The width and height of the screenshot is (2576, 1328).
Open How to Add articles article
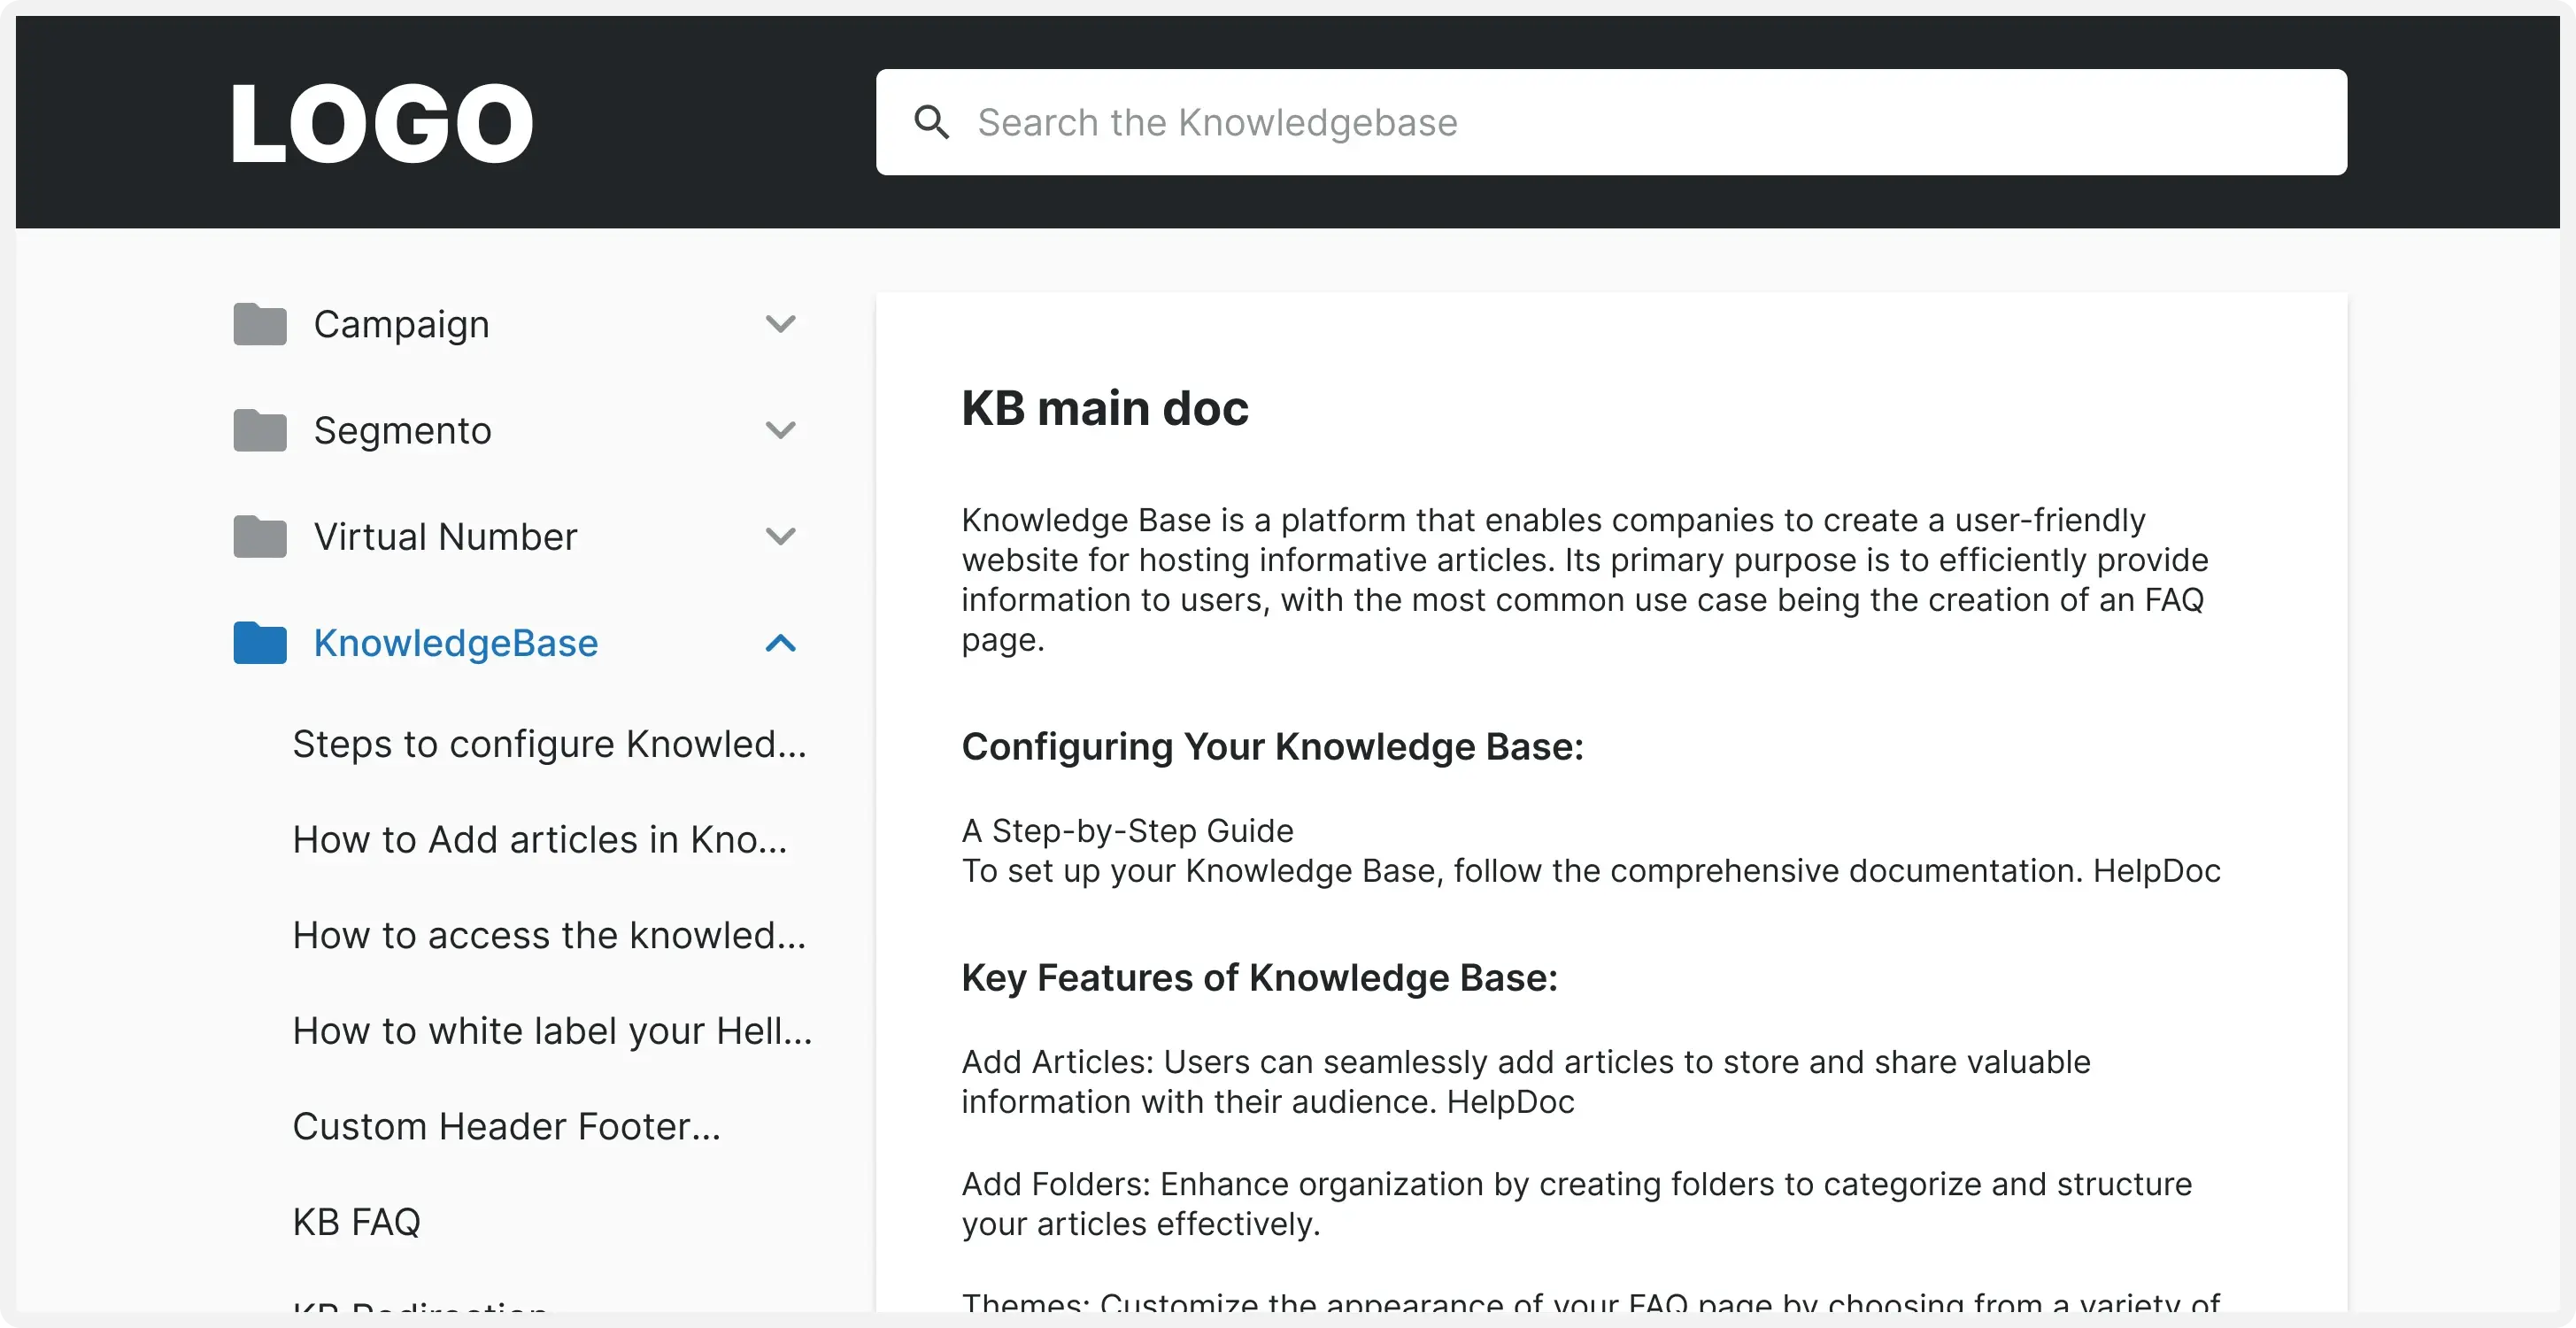(x=540, y=840)
